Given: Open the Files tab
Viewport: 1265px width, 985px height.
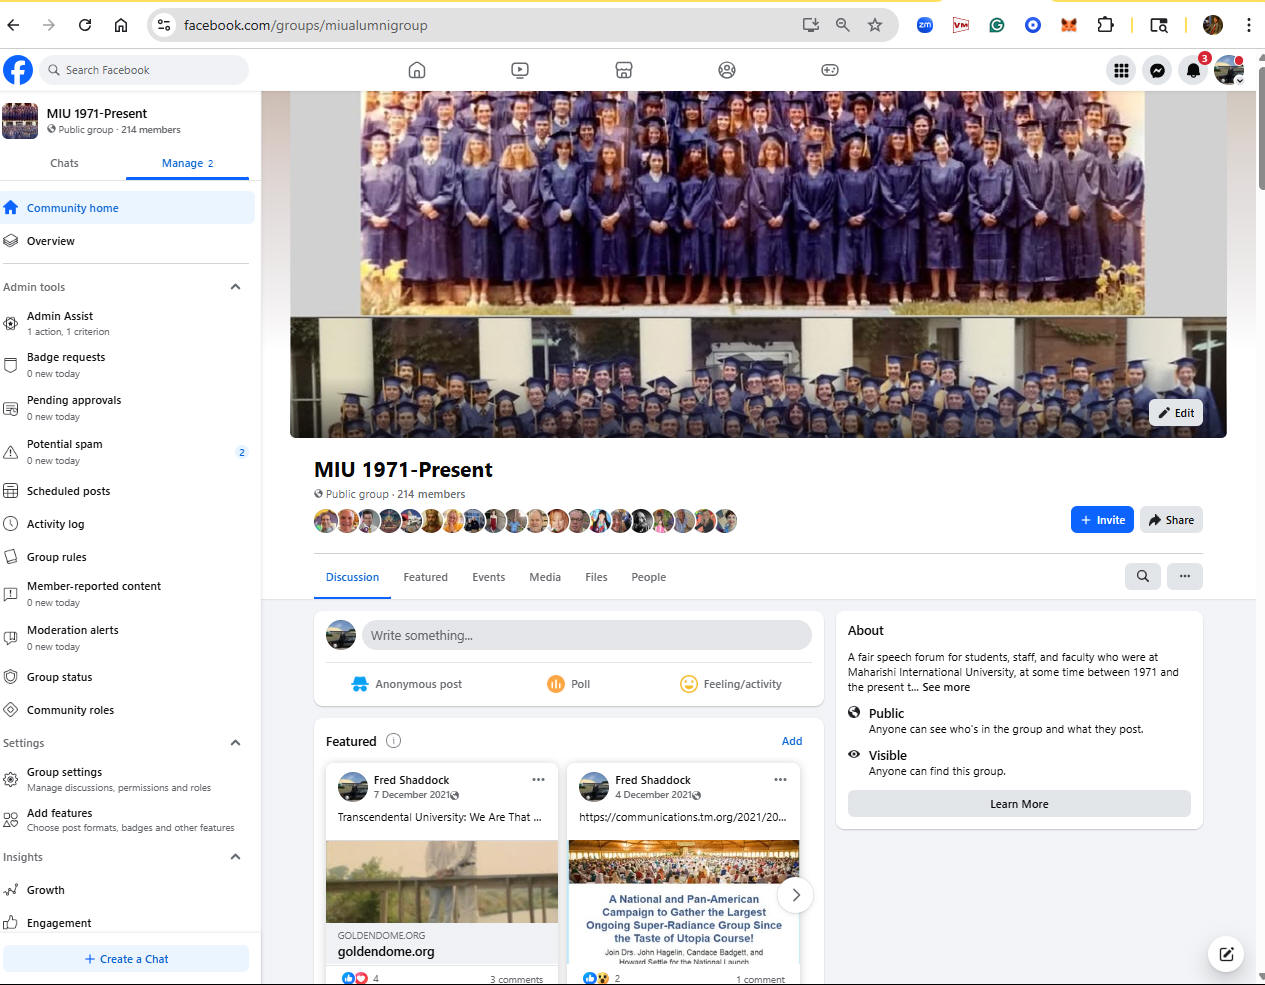Looking at the screenshot, I should 596,577.
